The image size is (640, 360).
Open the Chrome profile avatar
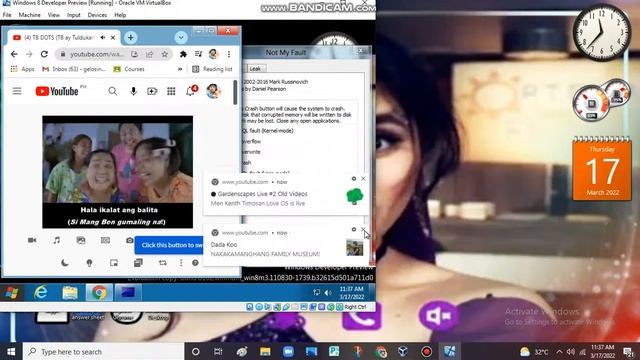click(213, 54)
